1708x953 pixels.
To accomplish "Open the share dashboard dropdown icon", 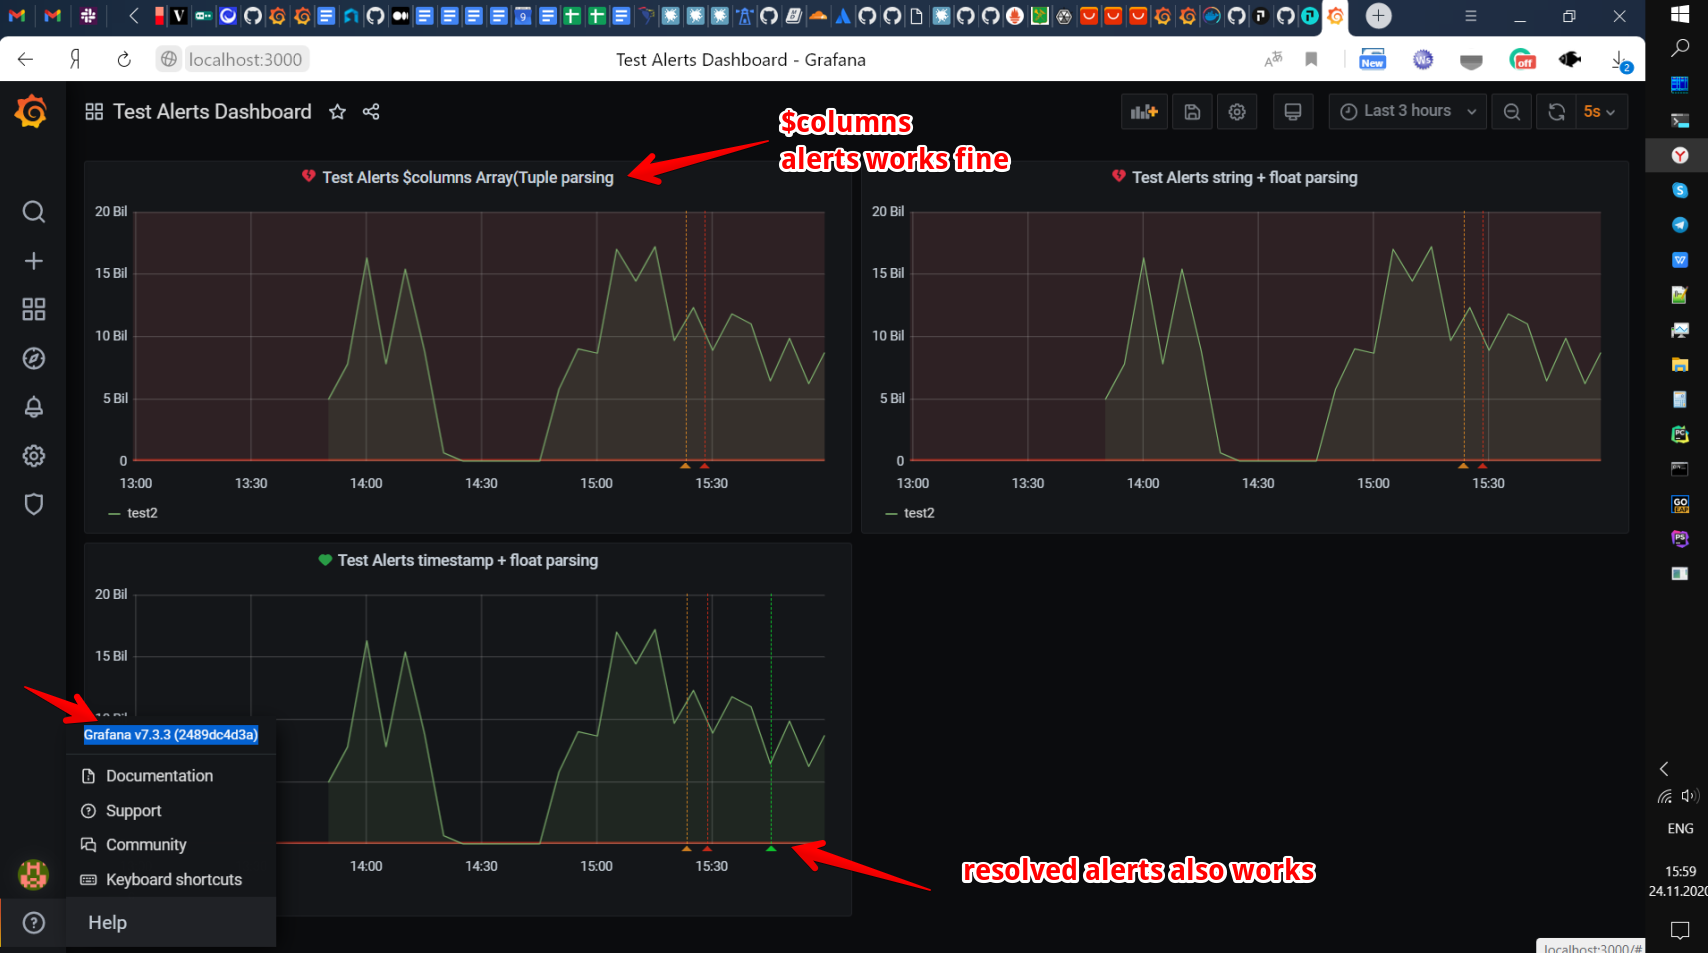I will [371, 111].
